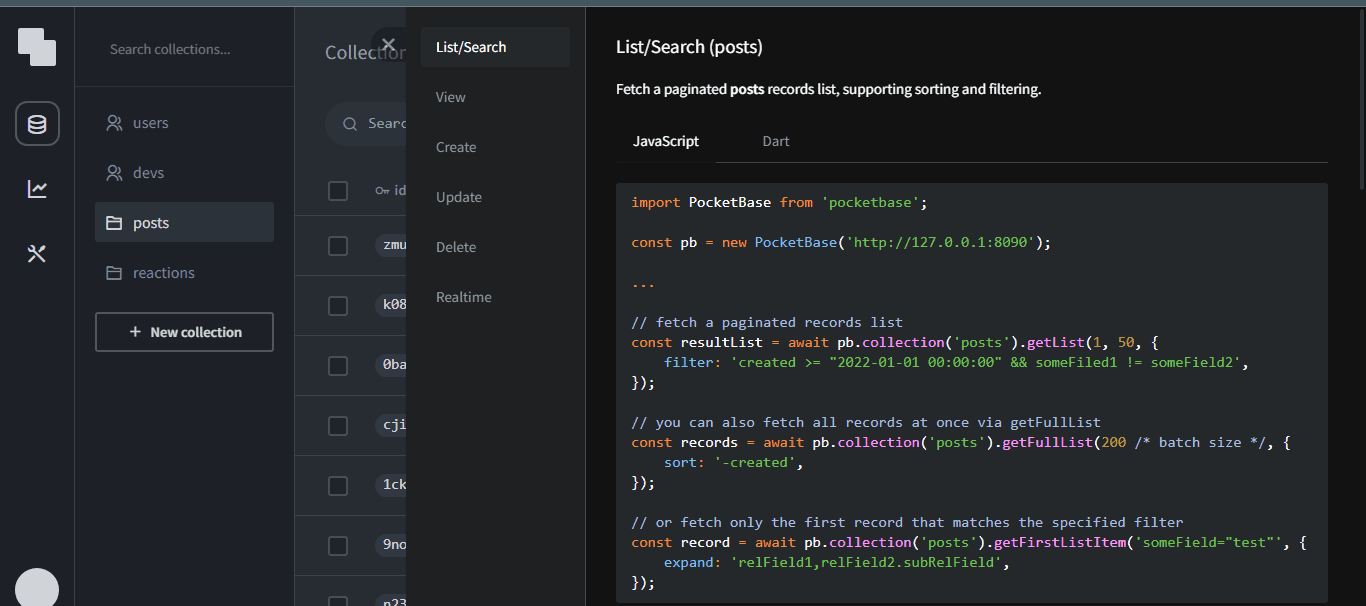This screenshot has width=1366, height=606.
Task: Click the id column key icon
Action: click(382, 190)
